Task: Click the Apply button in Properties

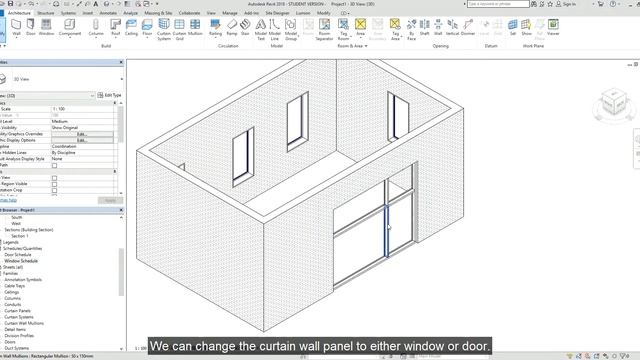Action: coord(110,200)
